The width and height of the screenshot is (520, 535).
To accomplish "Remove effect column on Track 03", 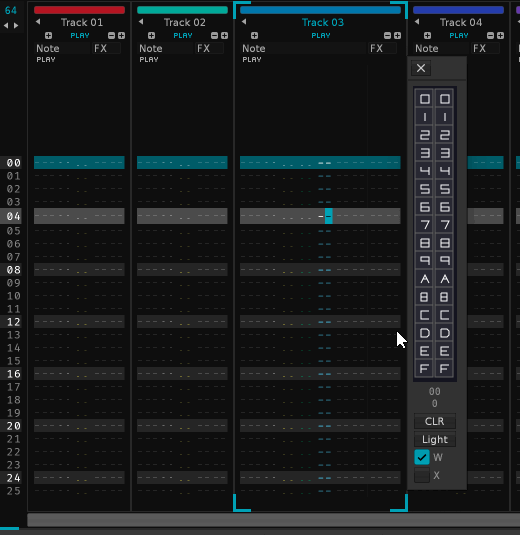I will click(387, 35).
